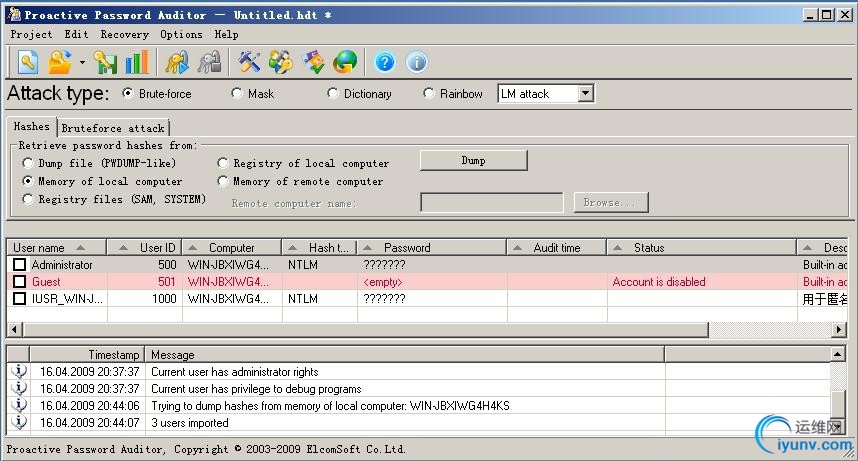Switch to the Hashes tab
The height and width of the screenshot is (461, 858).
pyautogui.click(x=32, y=126)
